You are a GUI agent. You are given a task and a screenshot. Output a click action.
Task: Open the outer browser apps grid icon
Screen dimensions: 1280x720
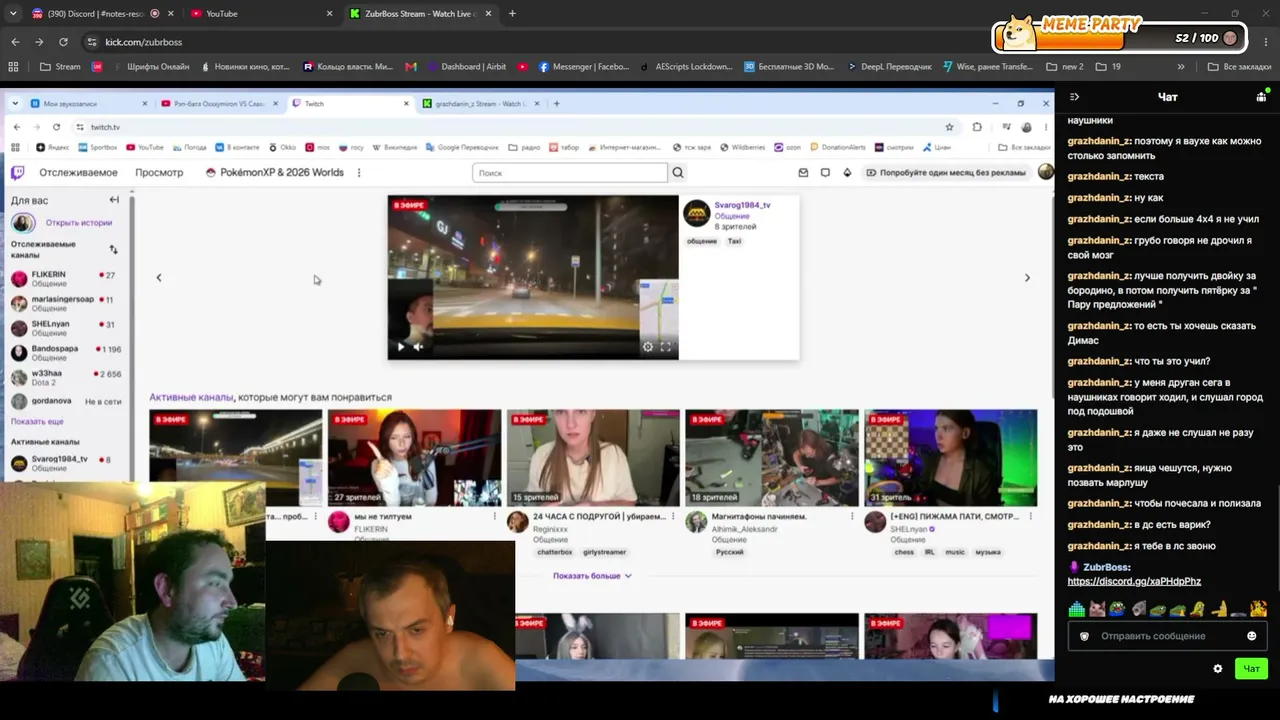(13, 67)
